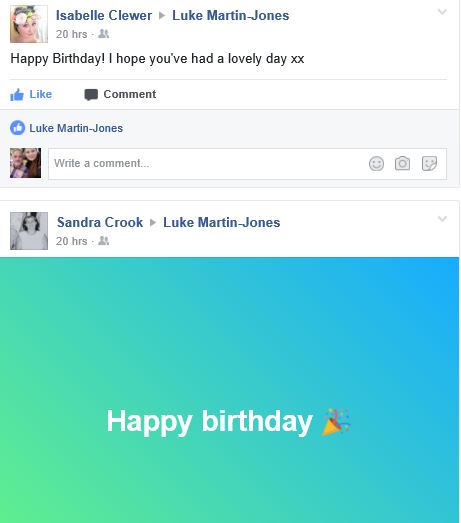Click the Comment text button

tap(129, 94)
